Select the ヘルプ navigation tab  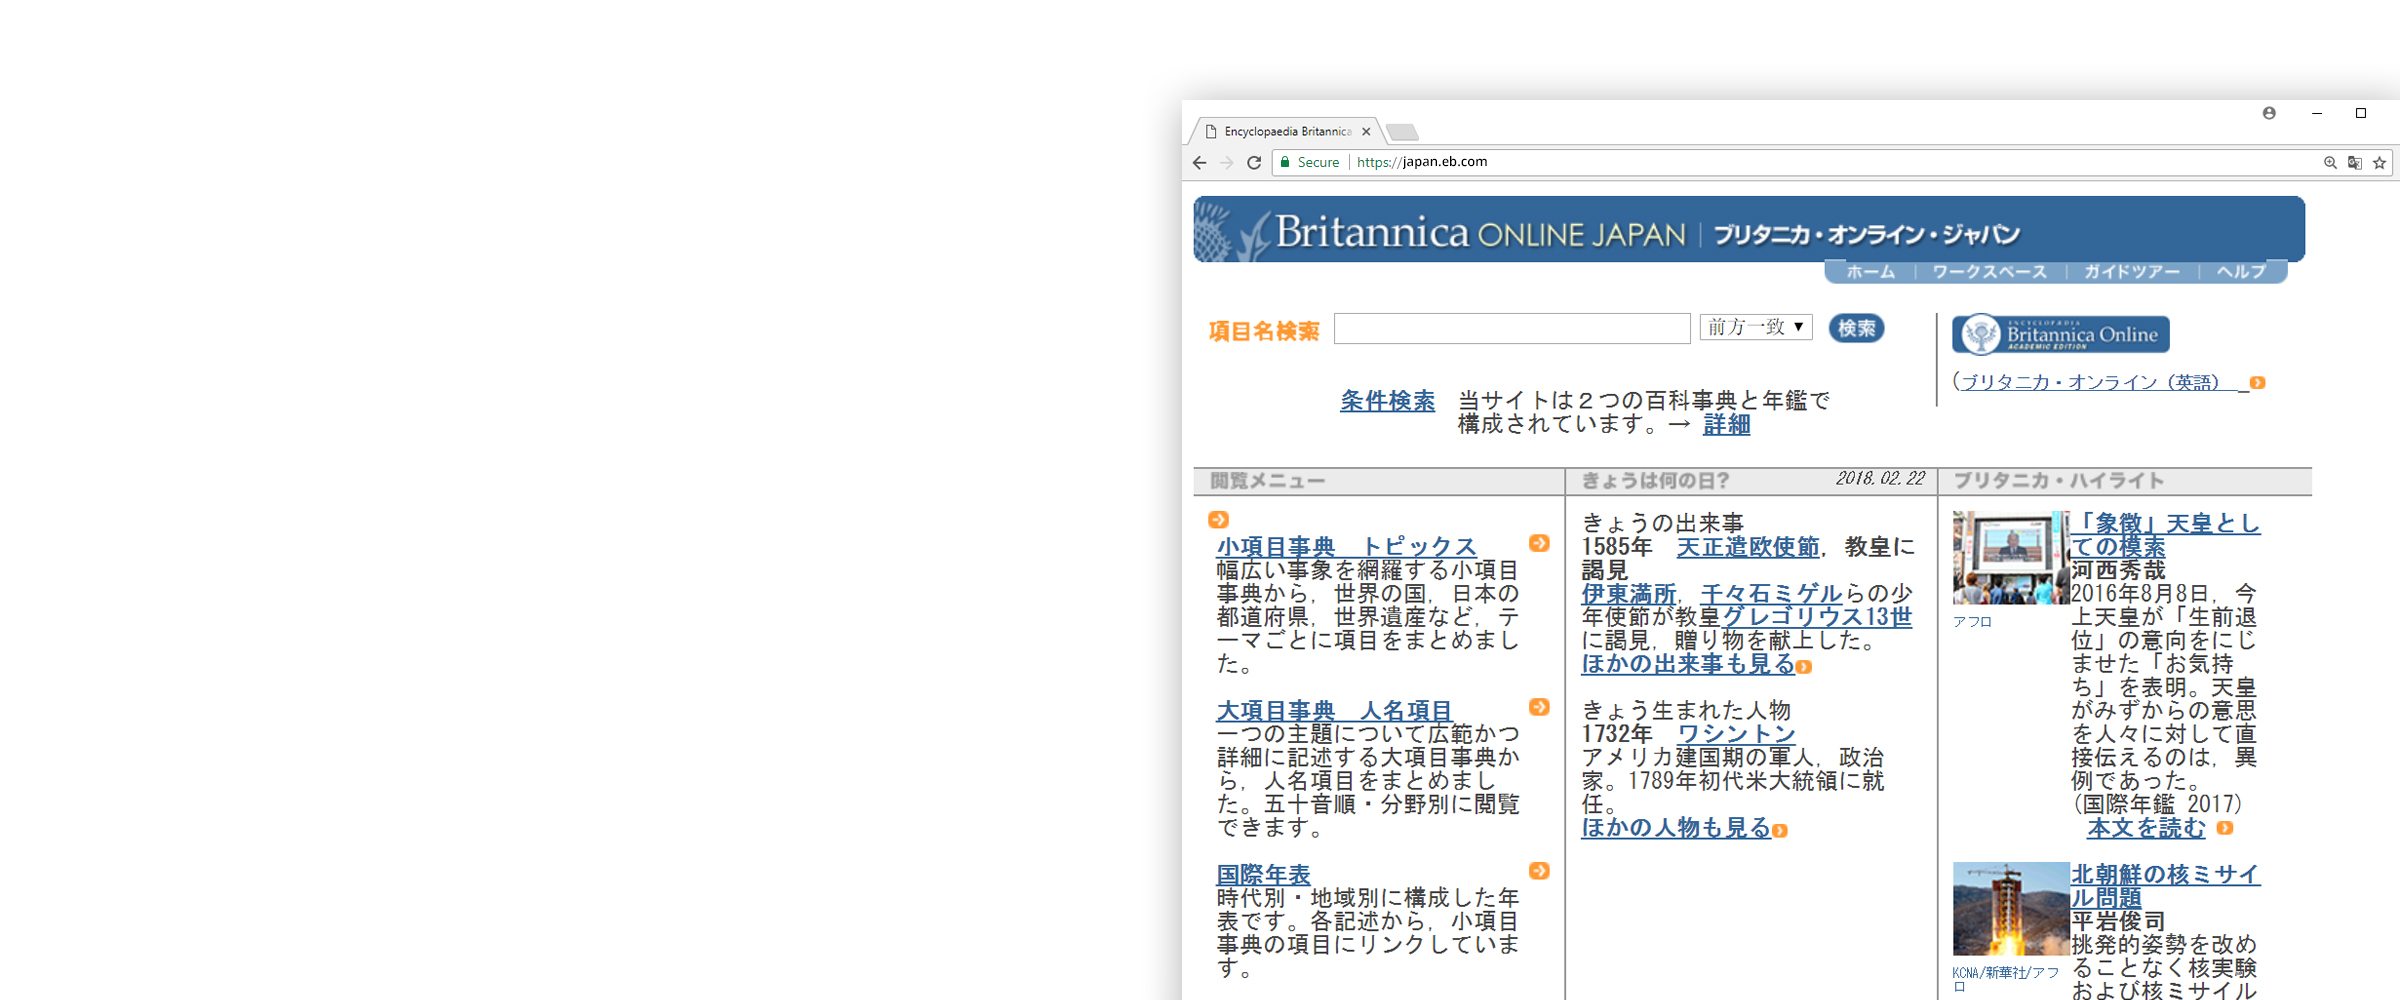(x=2241, y=272)
